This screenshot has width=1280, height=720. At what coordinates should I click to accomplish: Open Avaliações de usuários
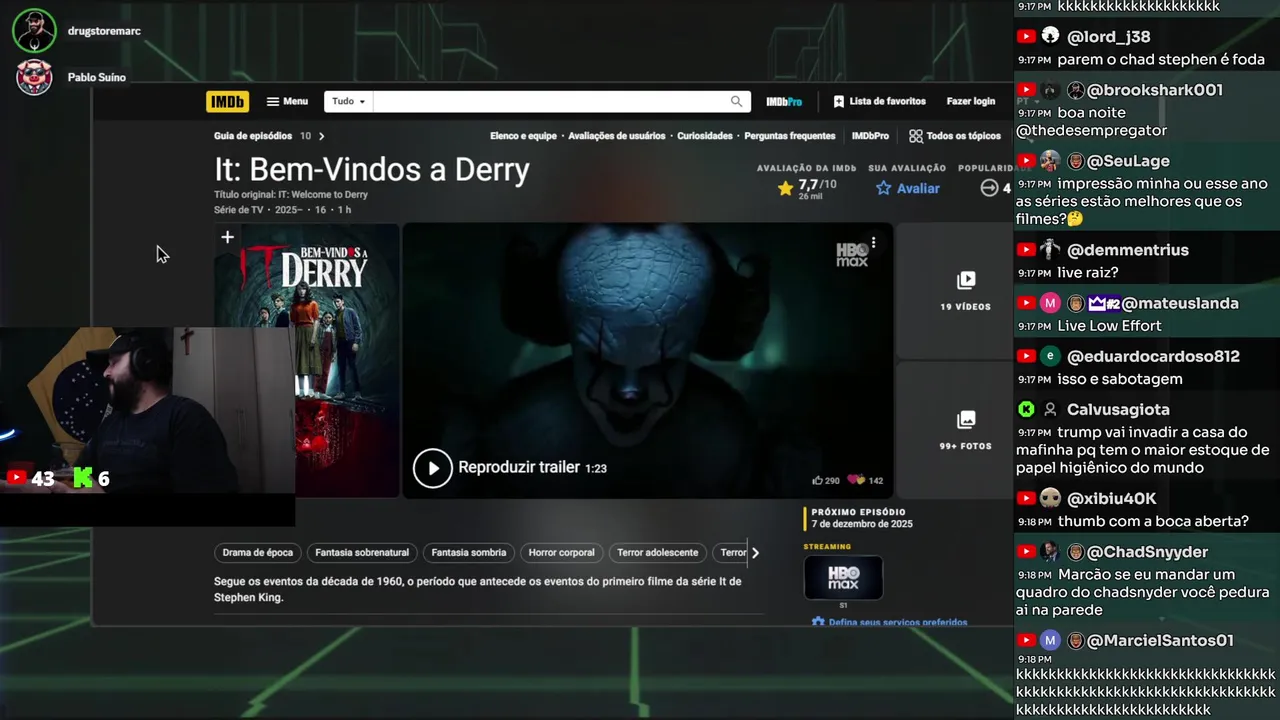point(617,136)
